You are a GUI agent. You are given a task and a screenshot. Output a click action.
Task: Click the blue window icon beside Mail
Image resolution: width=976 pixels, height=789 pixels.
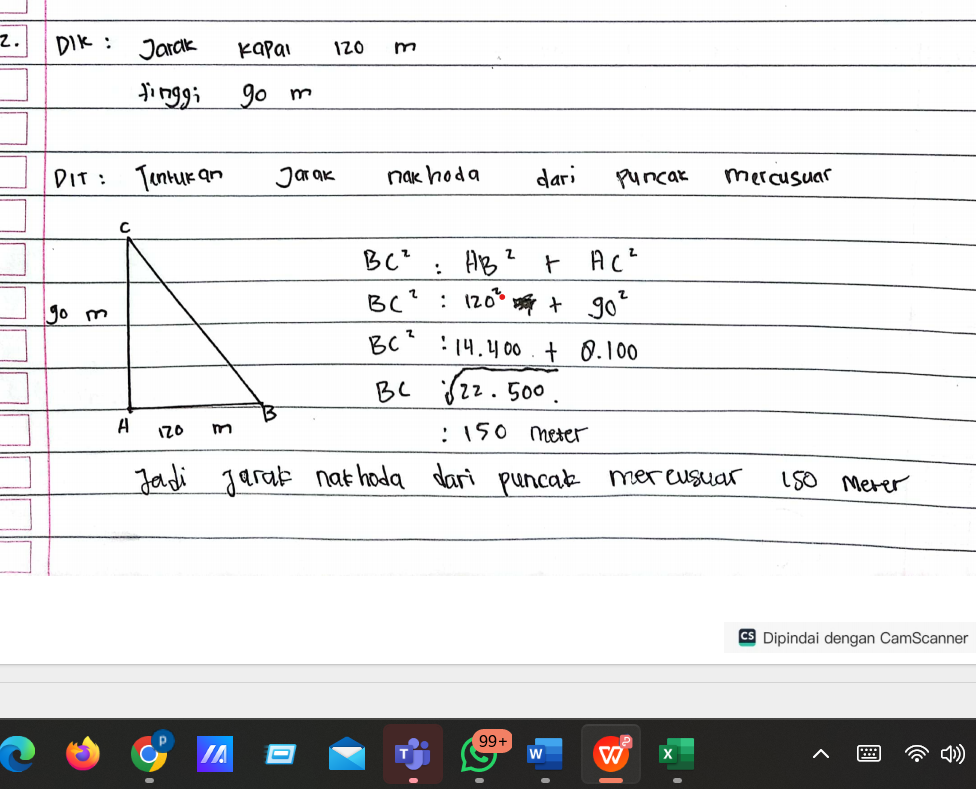[x=280, y=753]
